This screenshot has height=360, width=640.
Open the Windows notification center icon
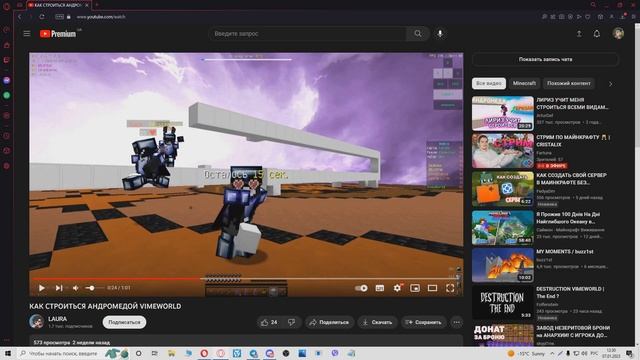click(630, 353)
